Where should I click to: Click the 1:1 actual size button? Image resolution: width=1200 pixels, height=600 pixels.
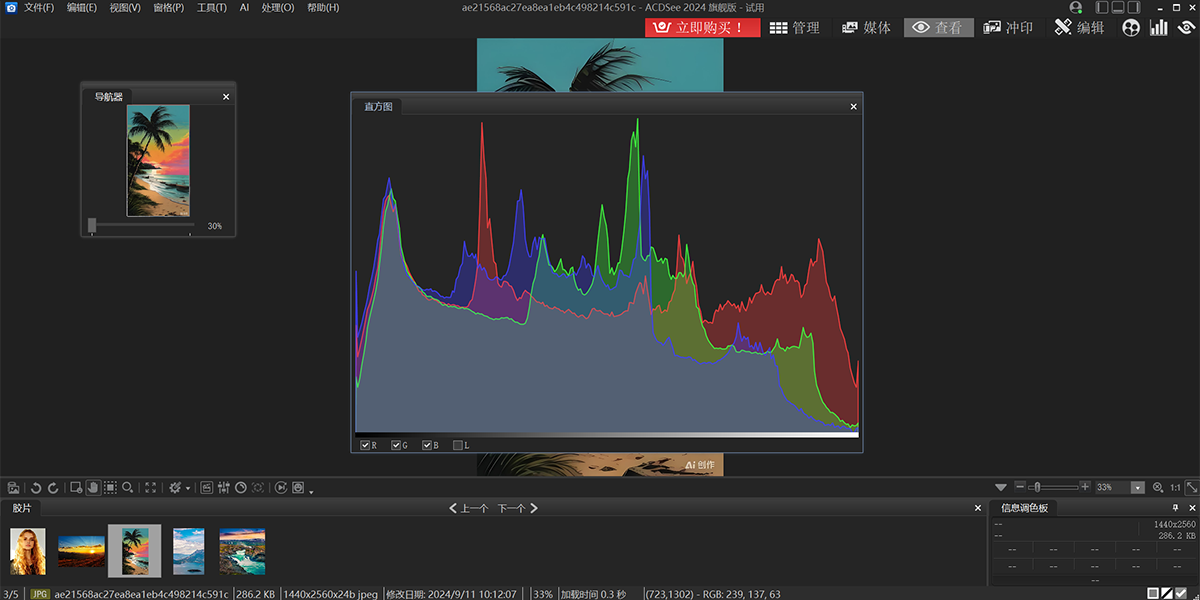pyautogui.click(x=1175, y=487)
